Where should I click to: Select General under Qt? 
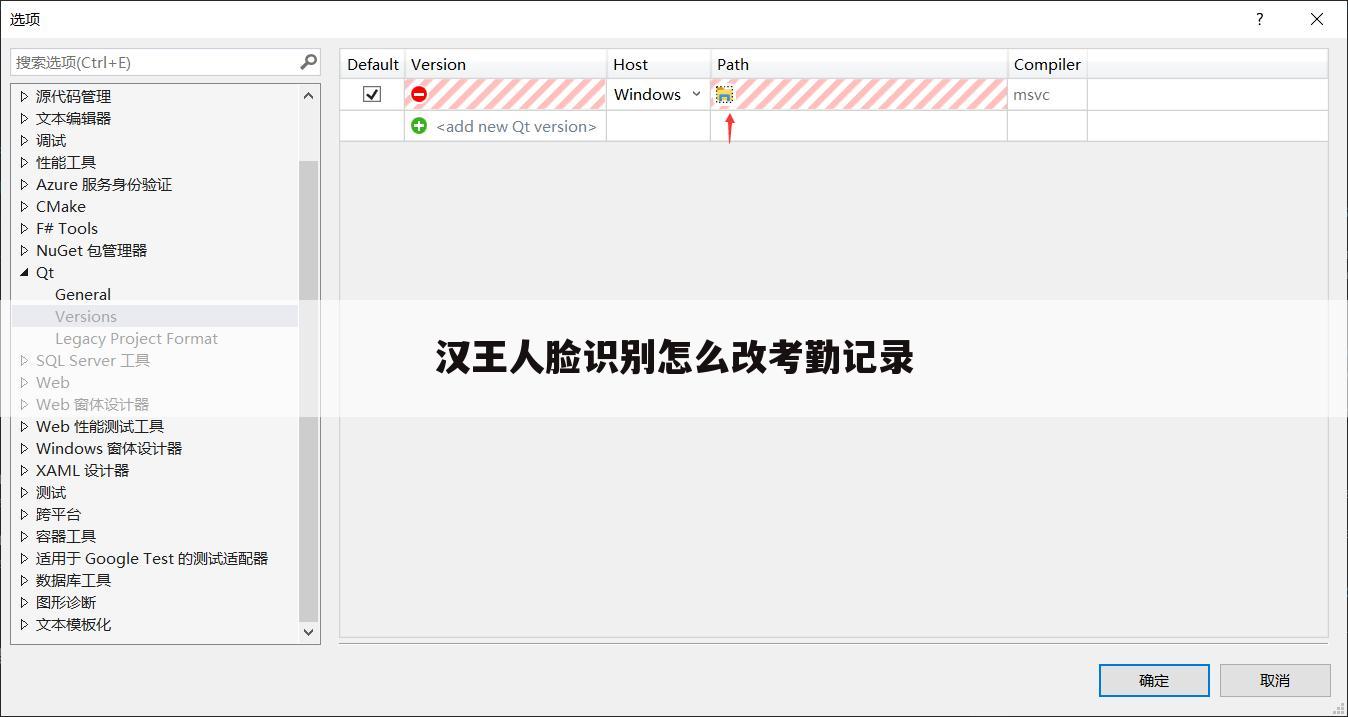tap(83, 294)
